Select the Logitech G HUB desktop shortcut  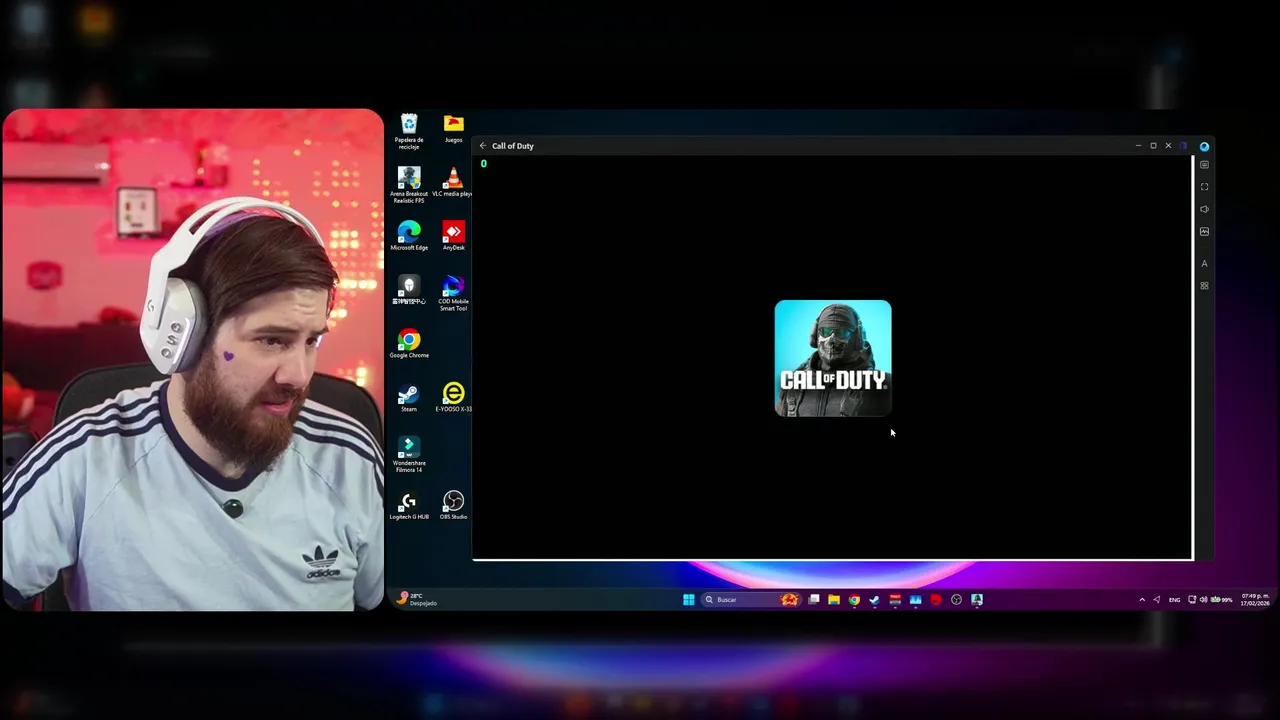[x=408, y=505]
